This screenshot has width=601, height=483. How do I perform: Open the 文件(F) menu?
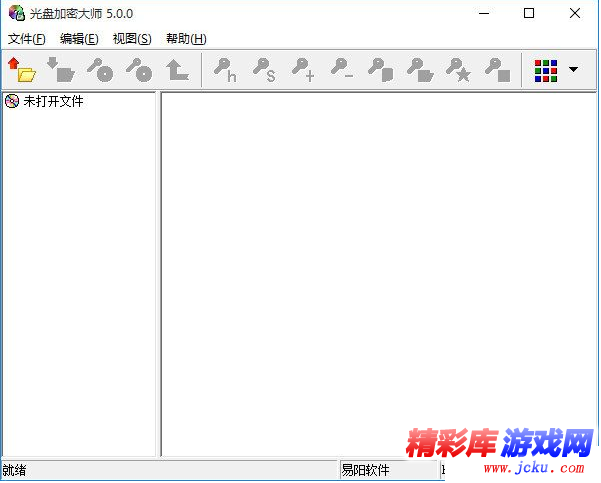coord(27,39)
